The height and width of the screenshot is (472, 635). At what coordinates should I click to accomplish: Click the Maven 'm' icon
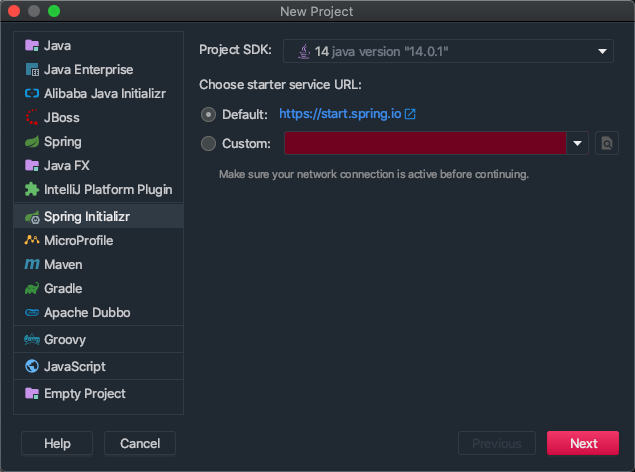(32, 265)
